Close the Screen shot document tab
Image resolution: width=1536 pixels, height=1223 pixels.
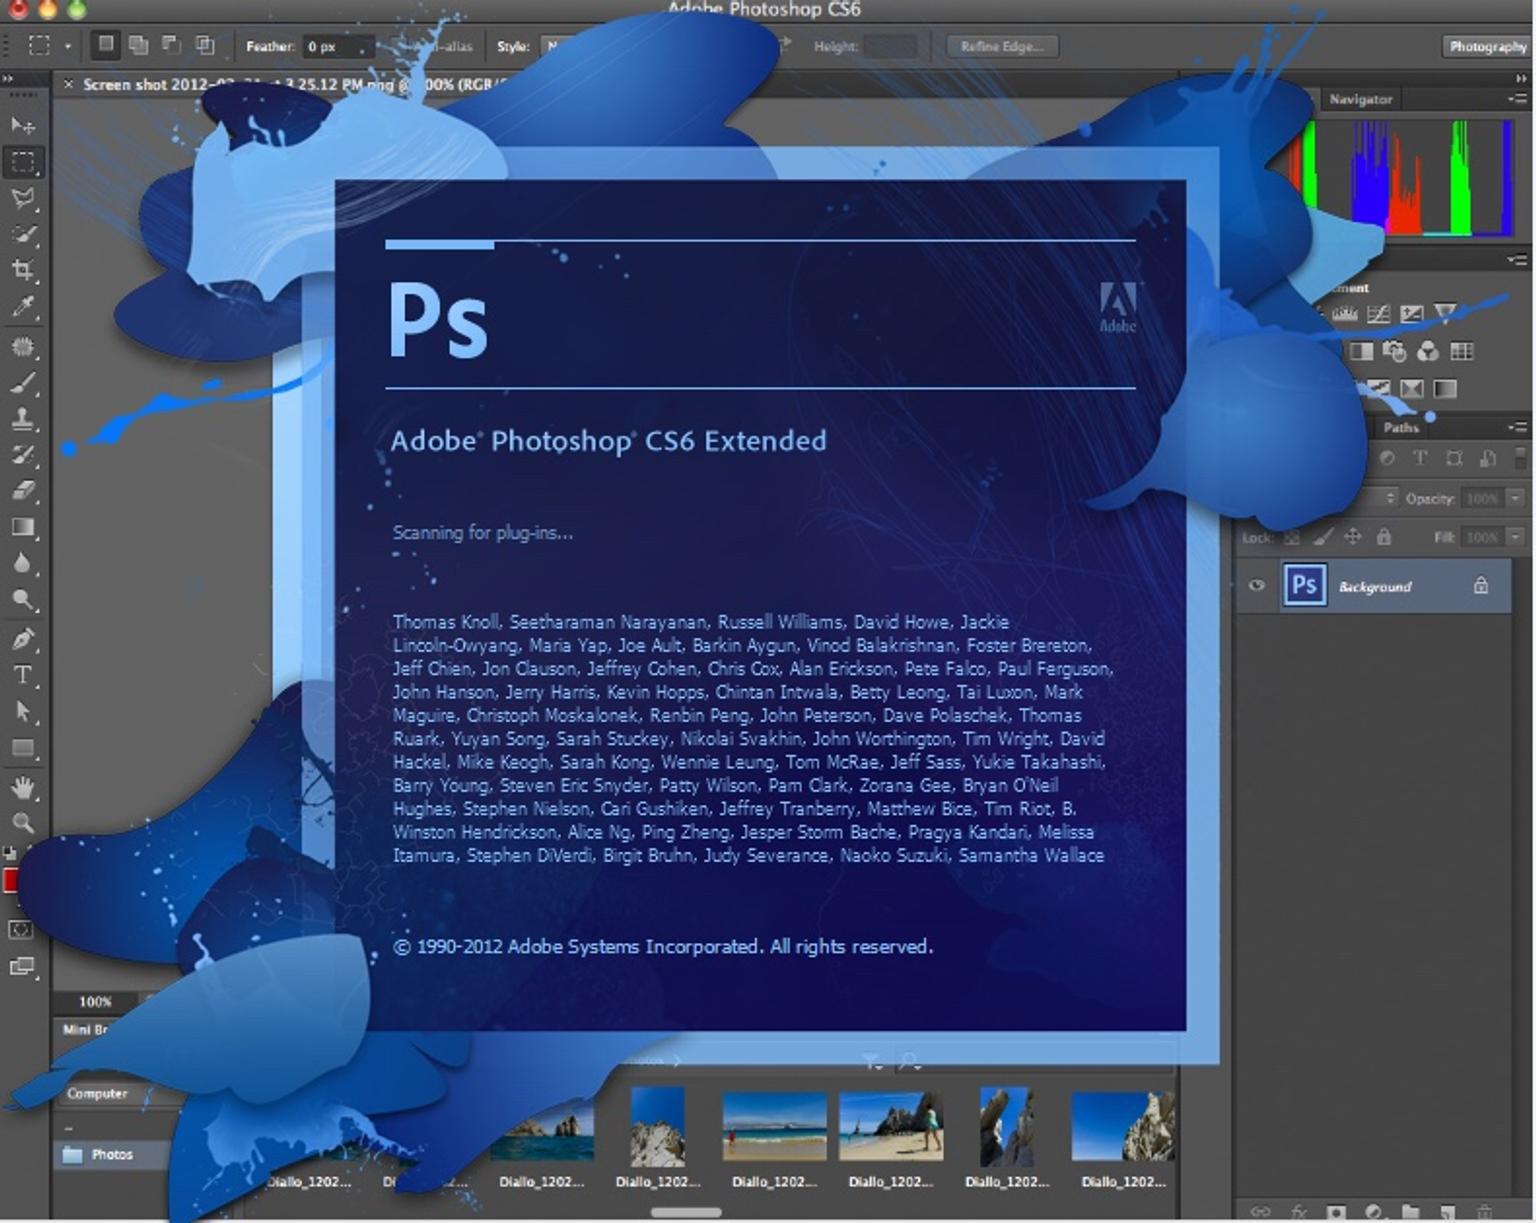tap(68, 84)
